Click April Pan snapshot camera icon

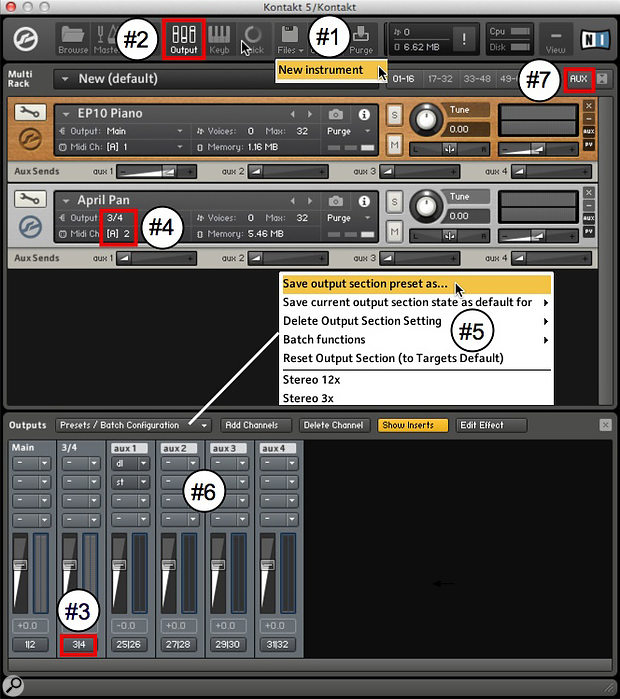(336, 201)
